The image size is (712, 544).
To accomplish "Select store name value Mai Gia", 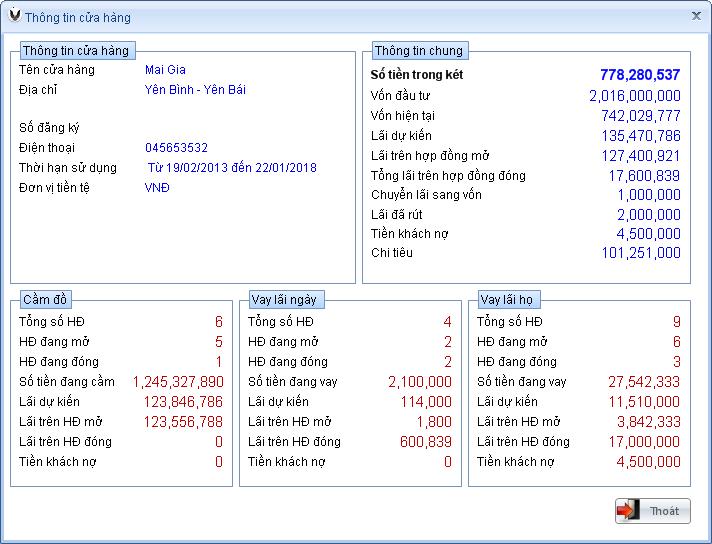I will pyautogui.click(x=165, y=69).
